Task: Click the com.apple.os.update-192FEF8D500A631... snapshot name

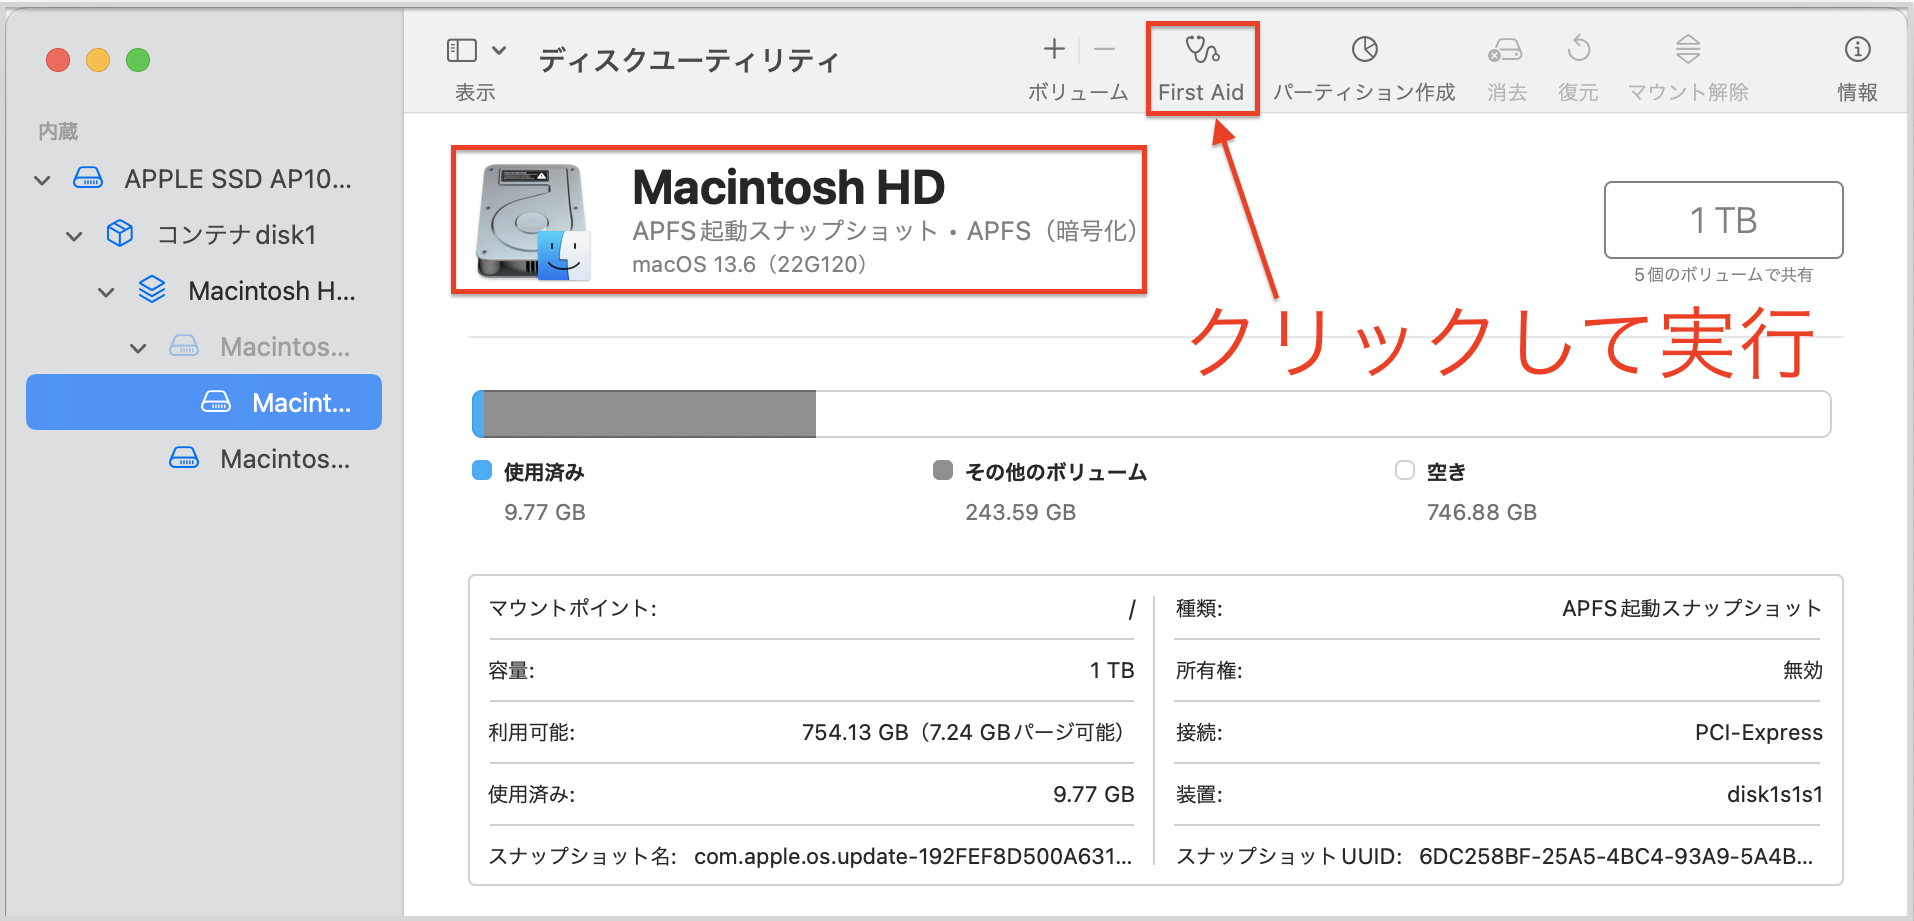Action: 913,856
